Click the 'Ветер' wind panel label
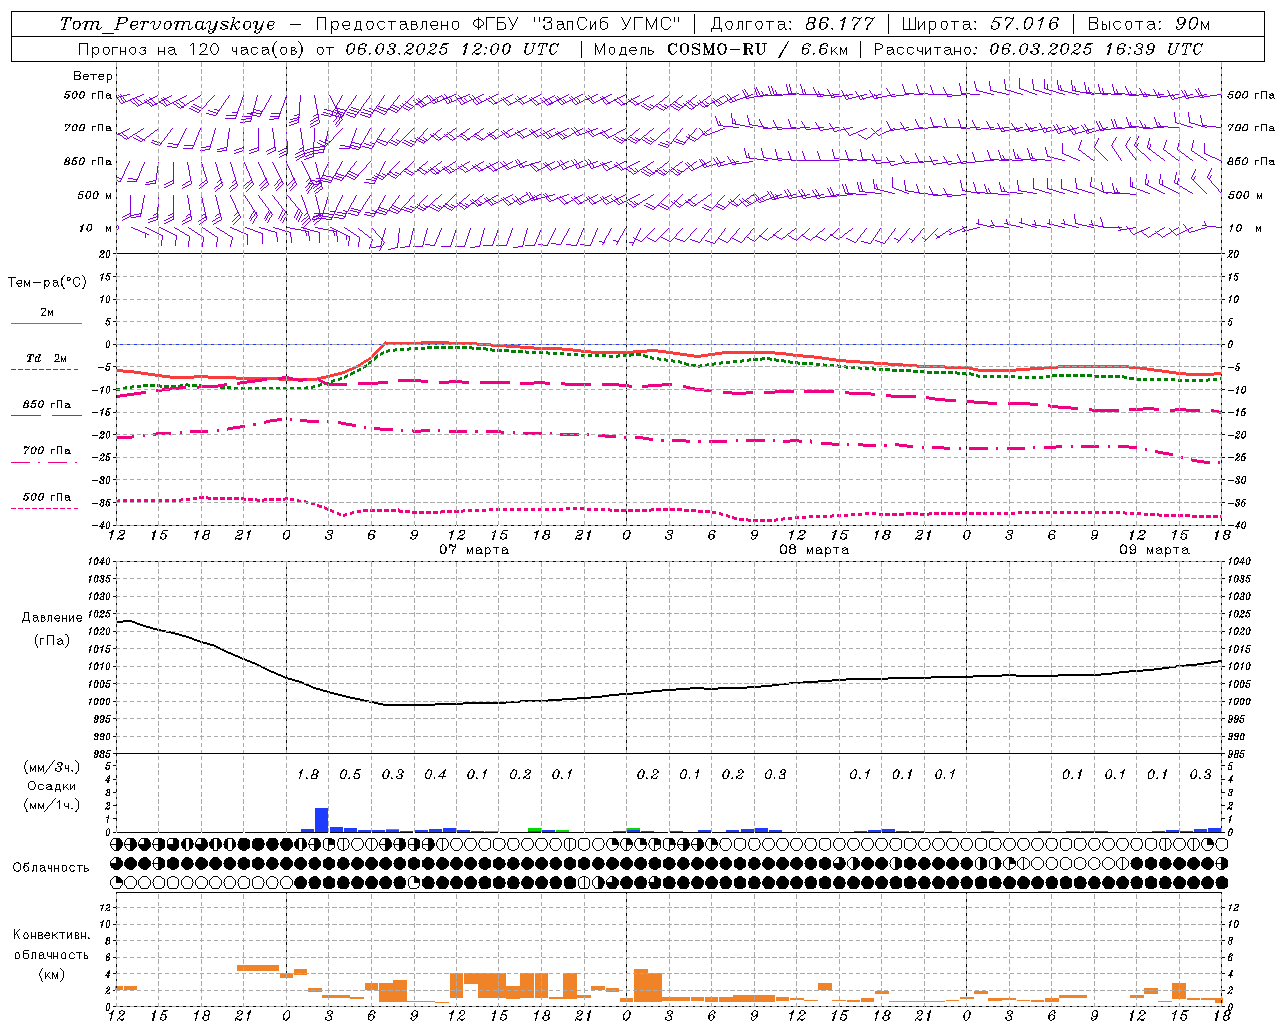 click(93, 76)
